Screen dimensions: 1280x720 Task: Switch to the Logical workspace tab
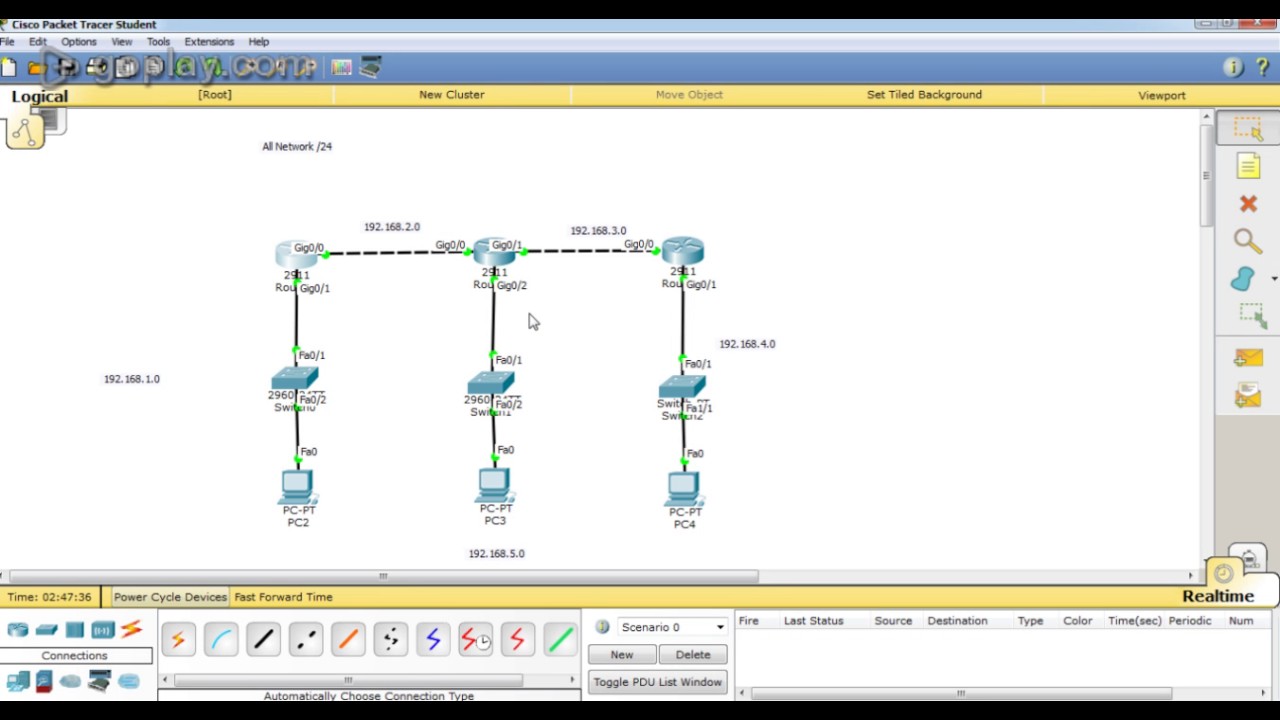click(x=40, y=96)
